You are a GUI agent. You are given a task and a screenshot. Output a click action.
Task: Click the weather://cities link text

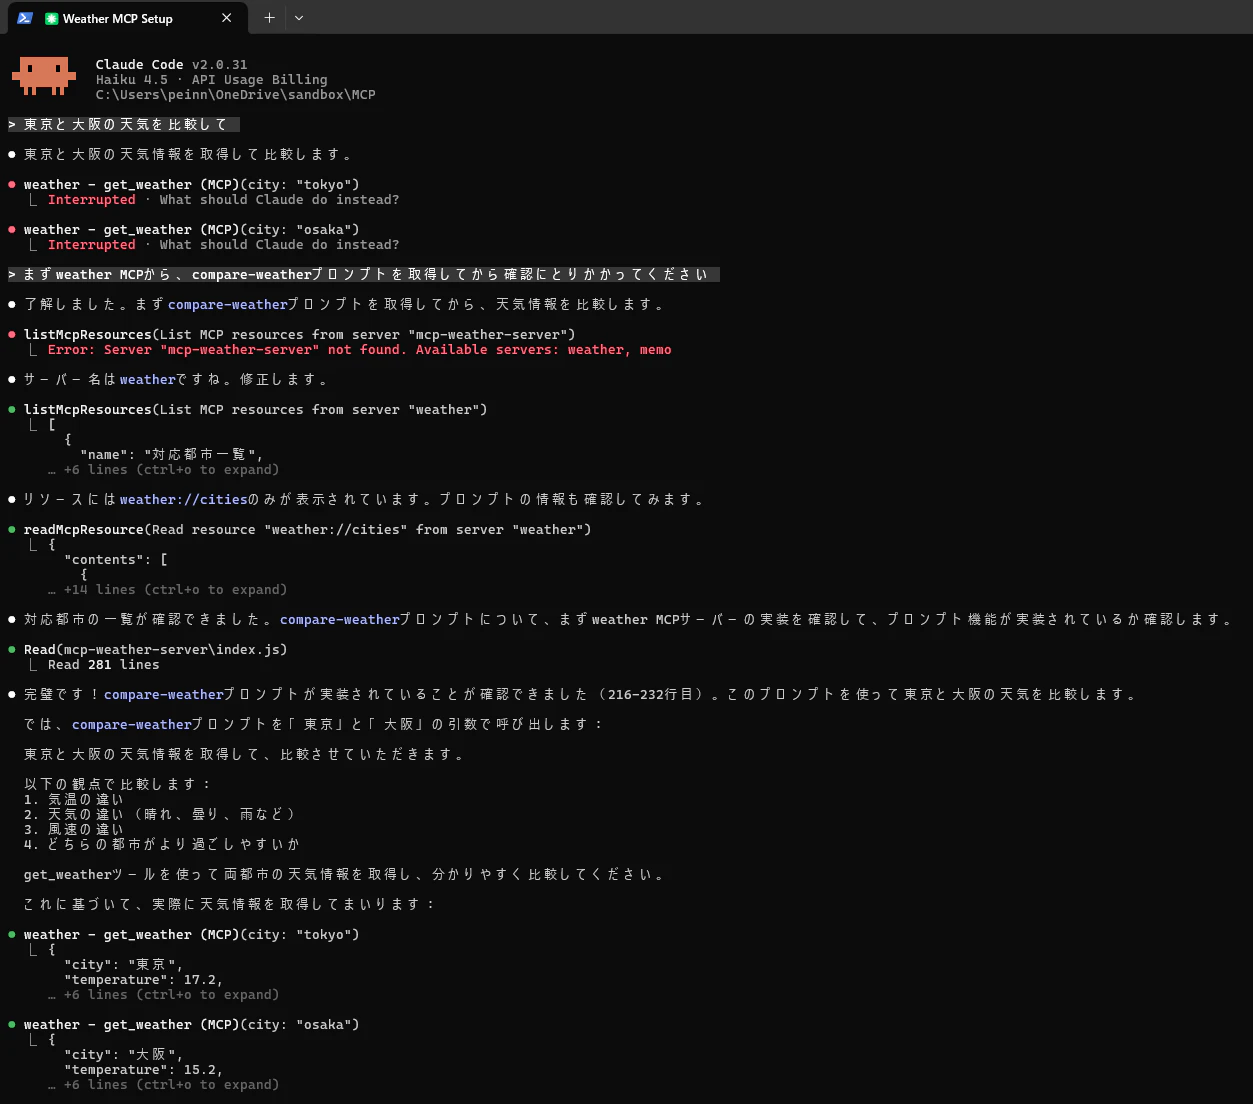click(x=183, y=500)
